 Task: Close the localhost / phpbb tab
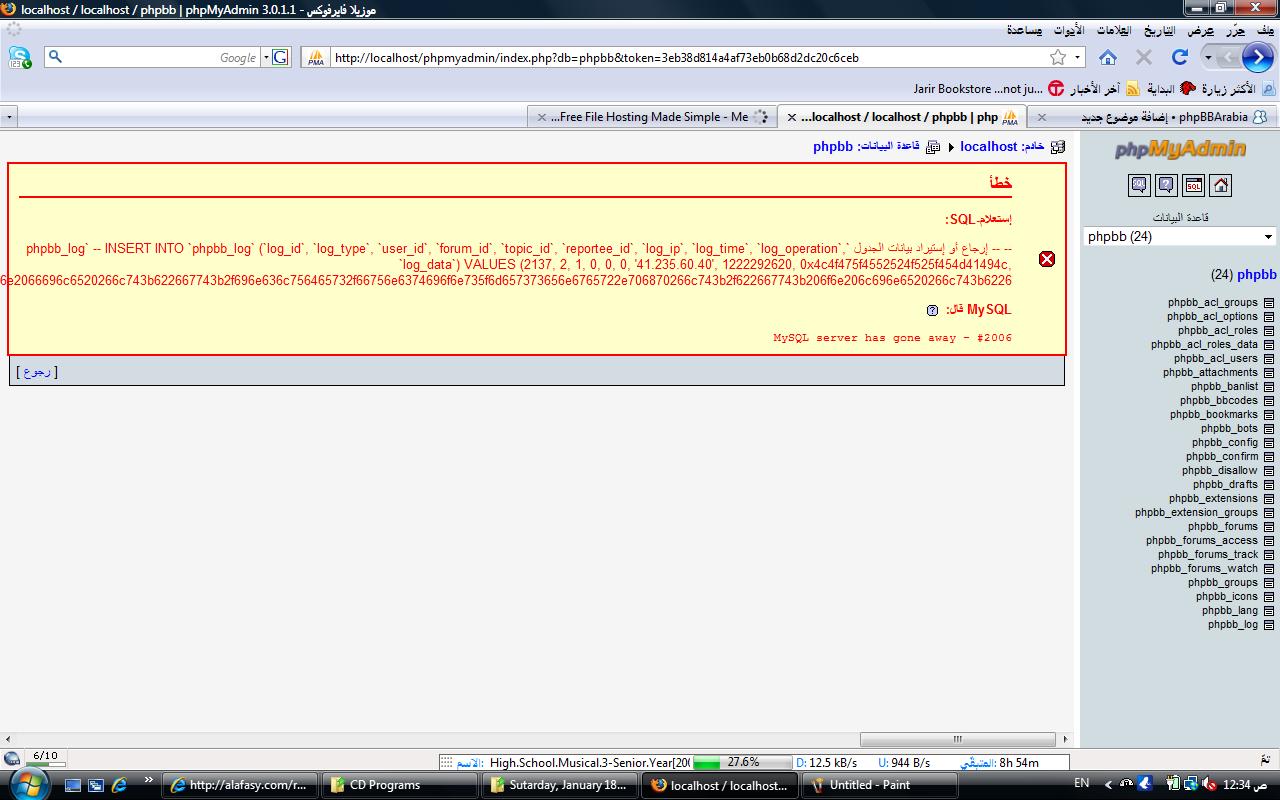[792, 117]
